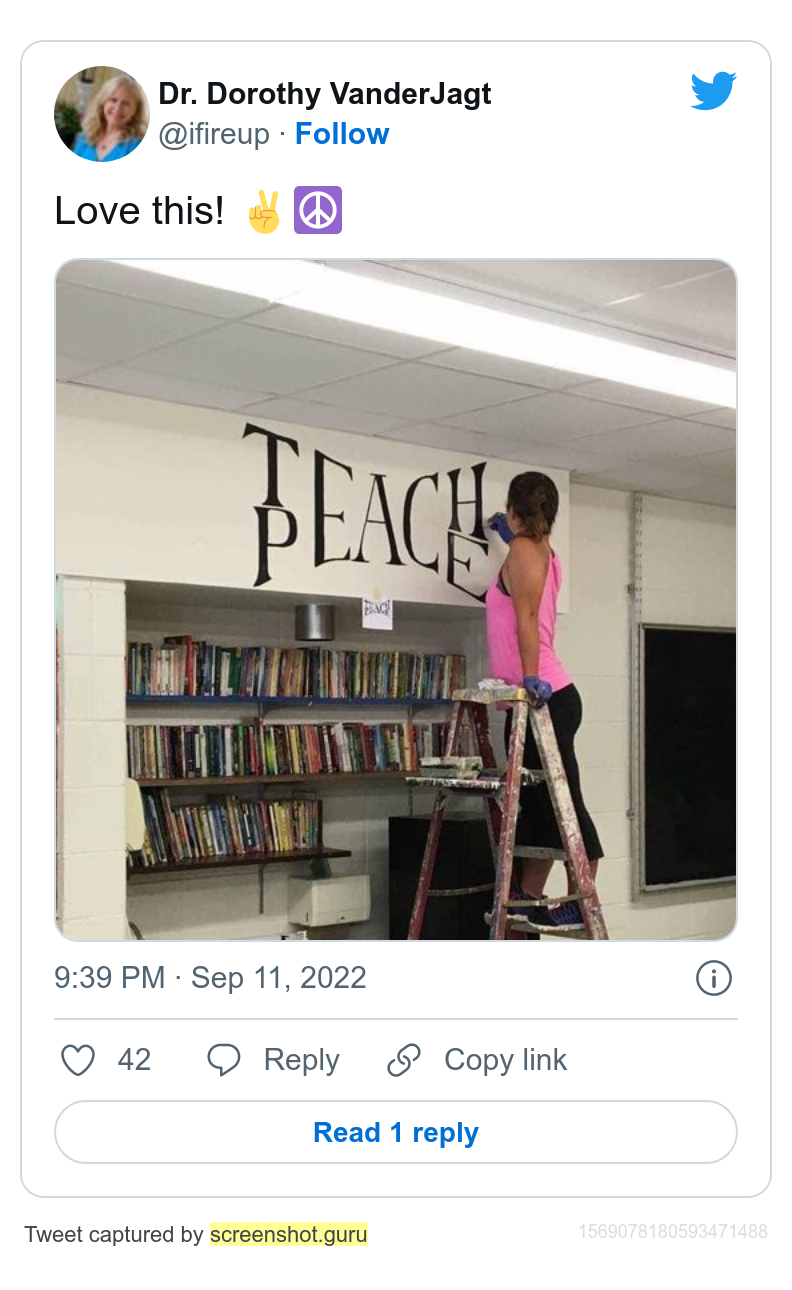Click the Reply text label

tap(301, 1060)
